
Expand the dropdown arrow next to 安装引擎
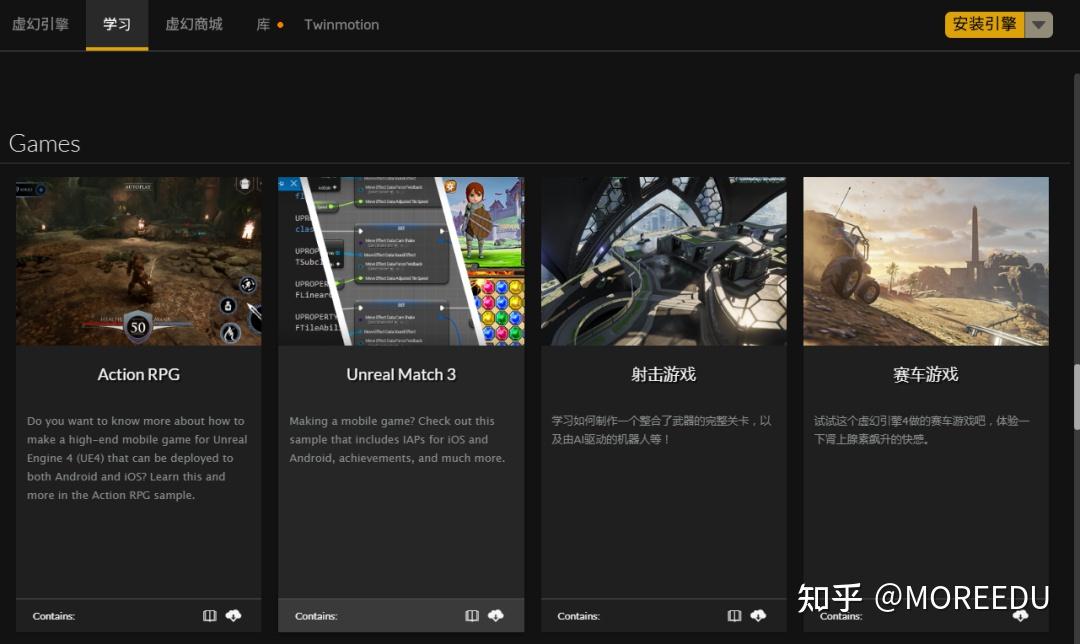click(1039, 25)
